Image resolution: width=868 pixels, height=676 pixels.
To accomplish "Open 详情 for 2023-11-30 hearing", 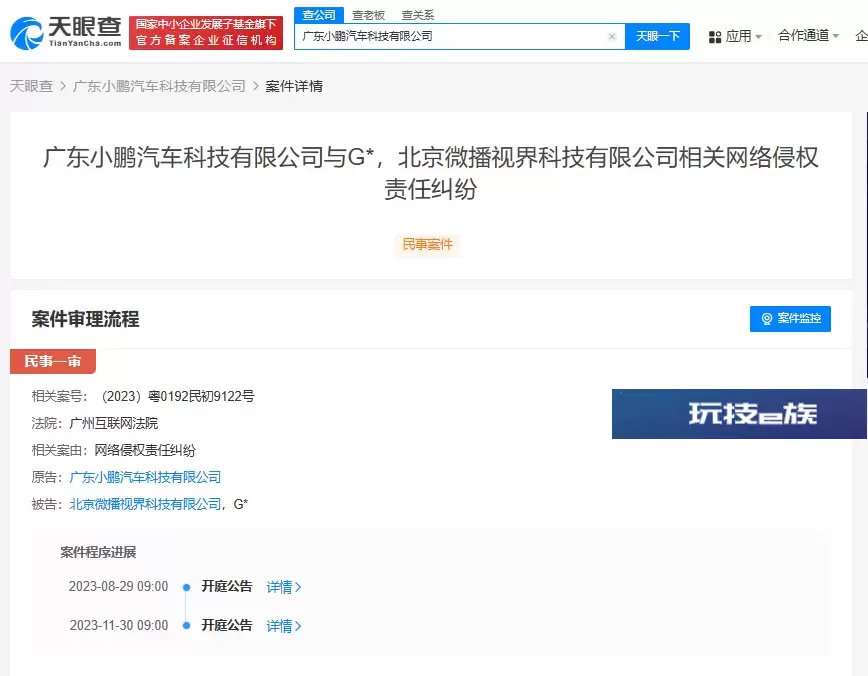I will [283, 626].
